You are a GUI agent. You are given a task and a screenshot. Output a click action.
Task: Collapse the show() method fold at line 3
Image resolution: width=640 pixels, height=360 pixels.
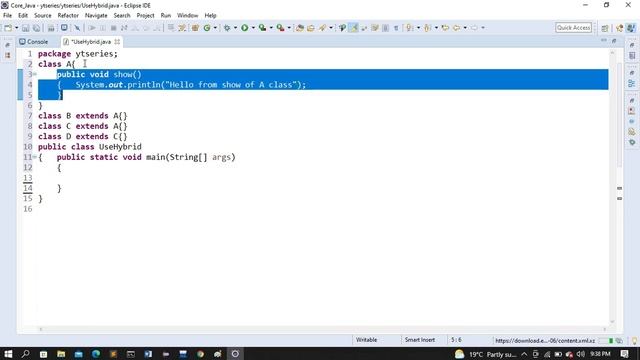(35, 74)
